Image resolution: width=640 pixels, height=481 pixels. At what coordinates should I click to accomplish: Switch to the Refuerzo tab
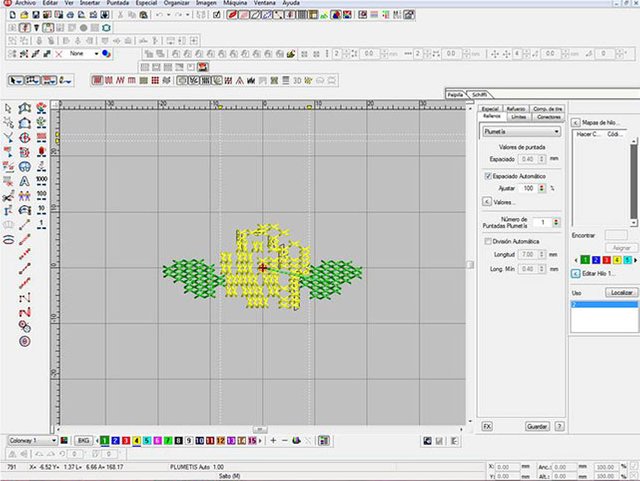pyautogui.click(x=516, y=109)
